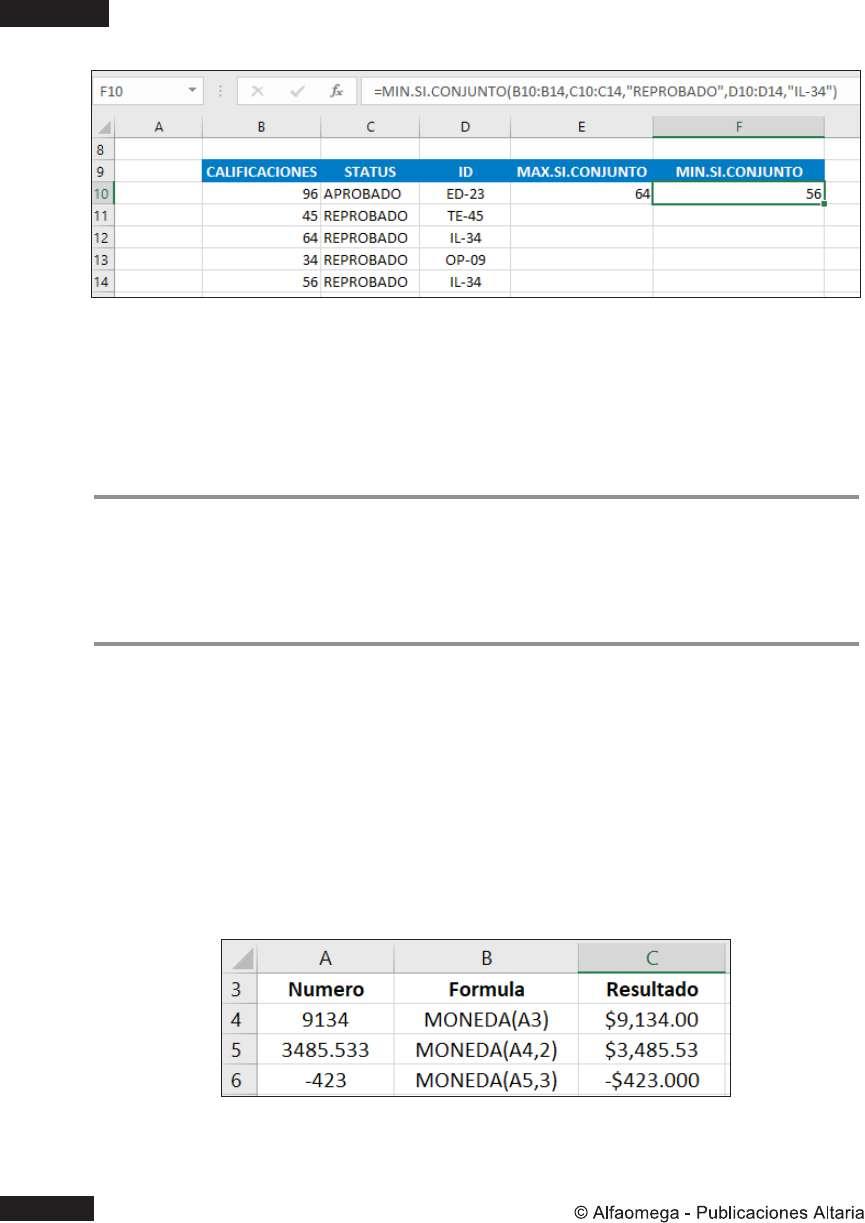Image resolution: width=865 pixels, height=1223 pixels.
Task: Click the Numero header cell
Action: (326, 990)
